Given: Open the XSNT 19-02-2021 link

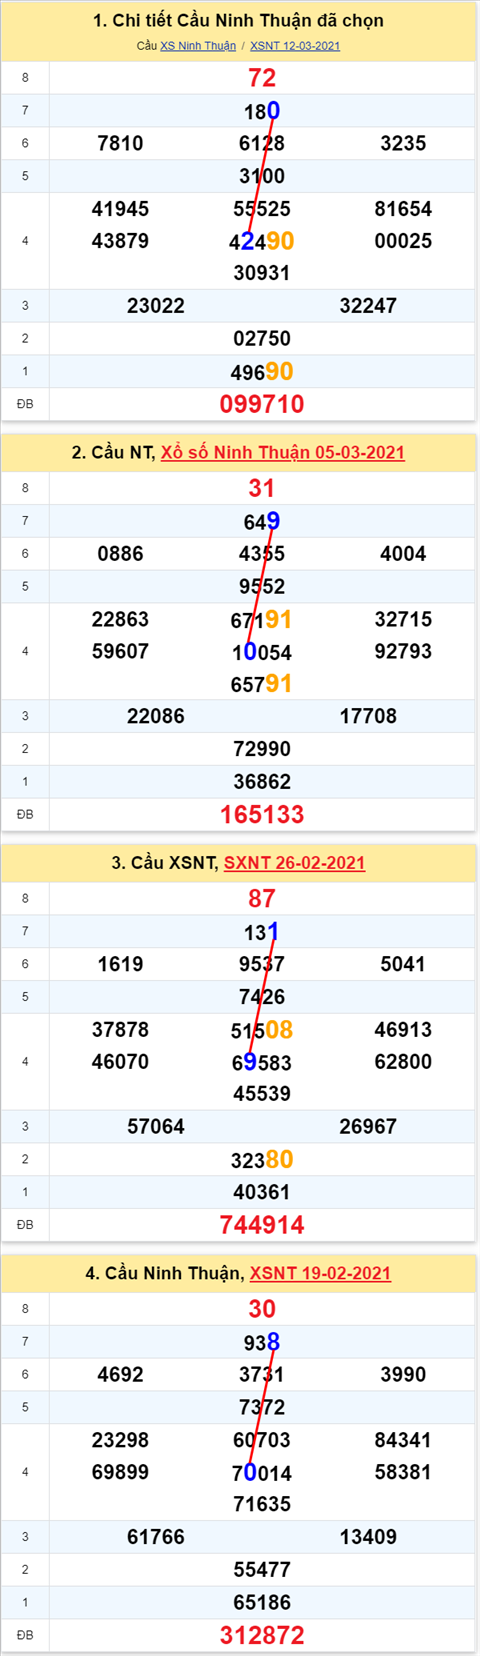Looking at the screenshot, I should pos(320,1273).
